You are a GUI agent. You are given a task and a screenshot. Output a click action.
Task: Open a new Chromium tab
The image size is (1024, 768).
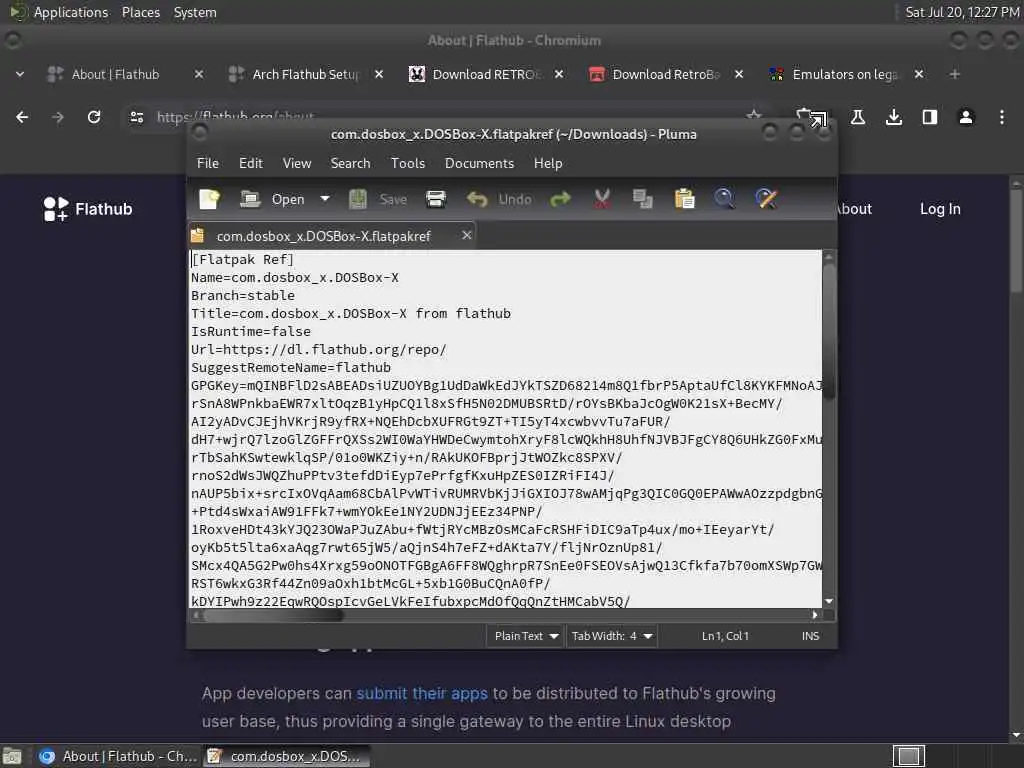point(955,74)
